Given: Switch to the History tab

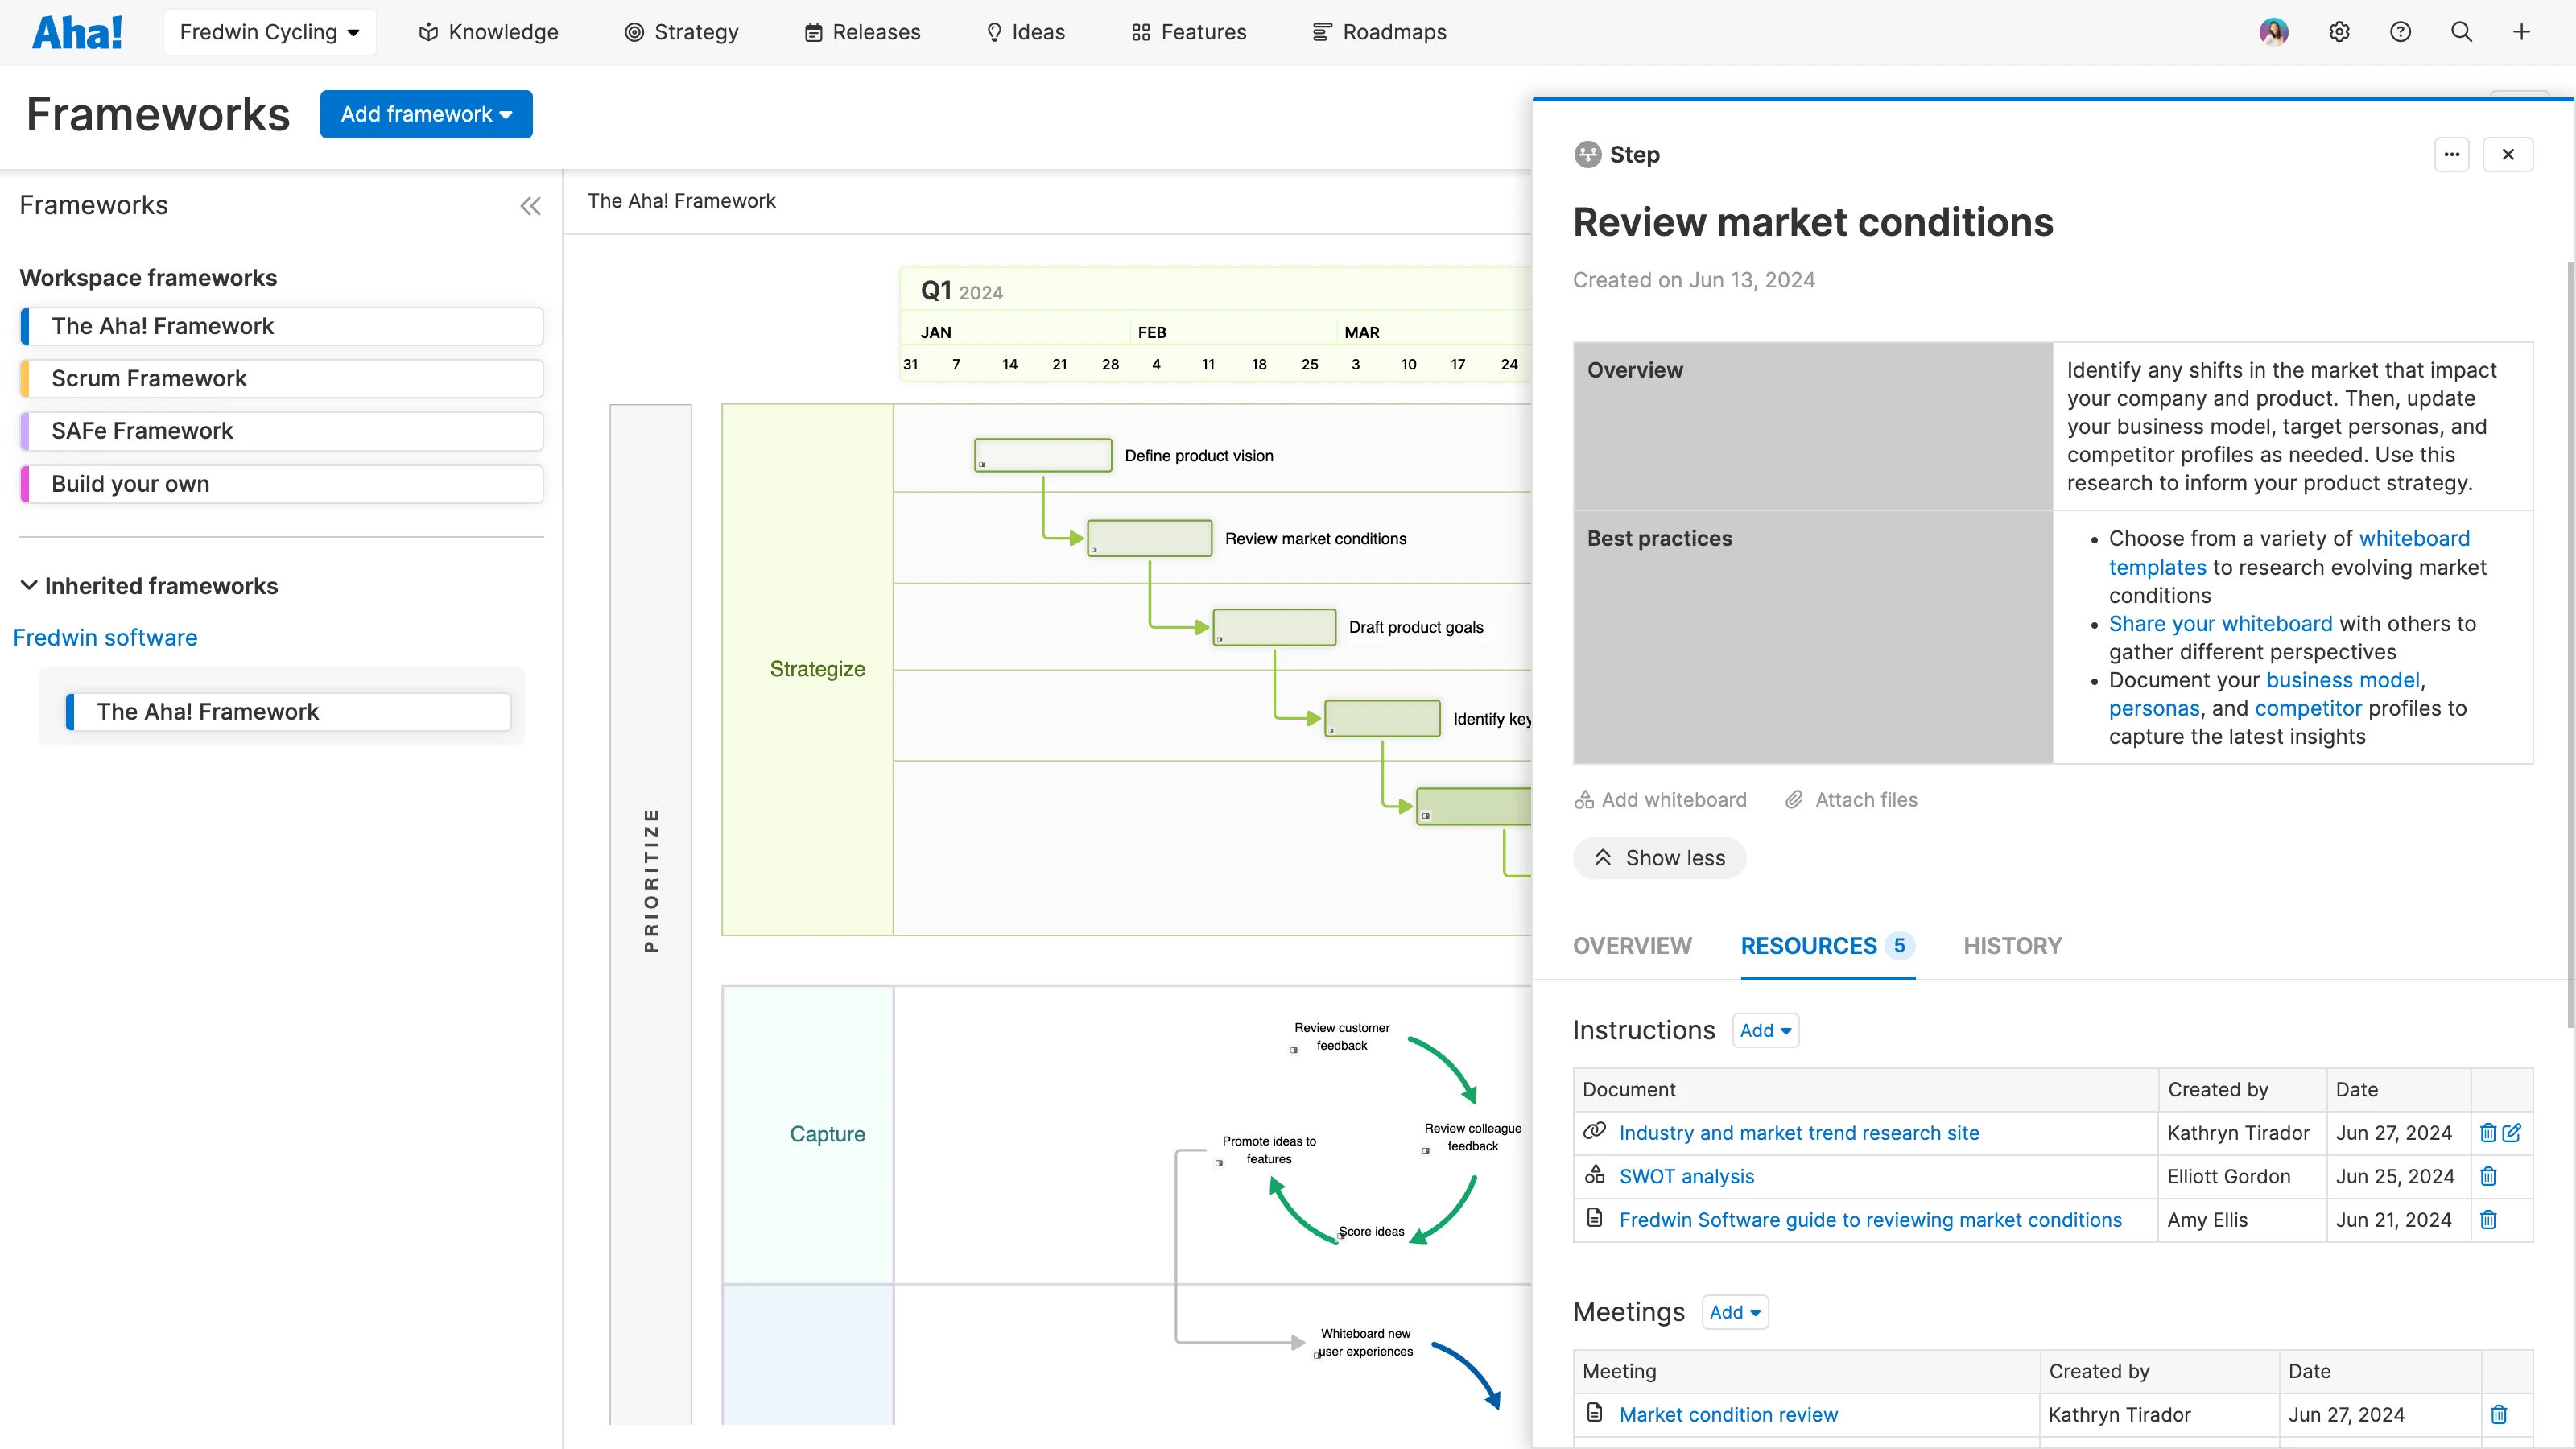Looking at the screenshot, I should point(2012,945).
